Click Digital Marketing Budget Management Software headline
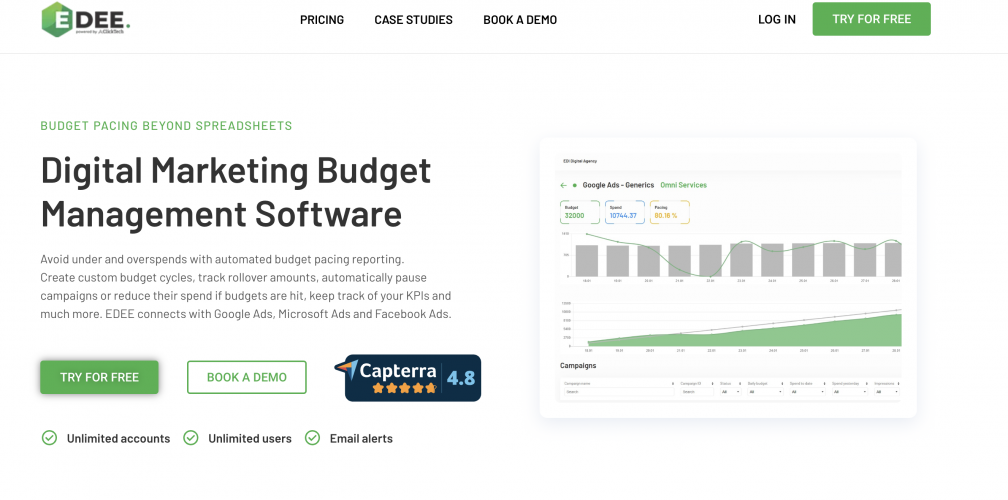The width and height of the screenshot is (1008, 500). click(x=236, y=192)
